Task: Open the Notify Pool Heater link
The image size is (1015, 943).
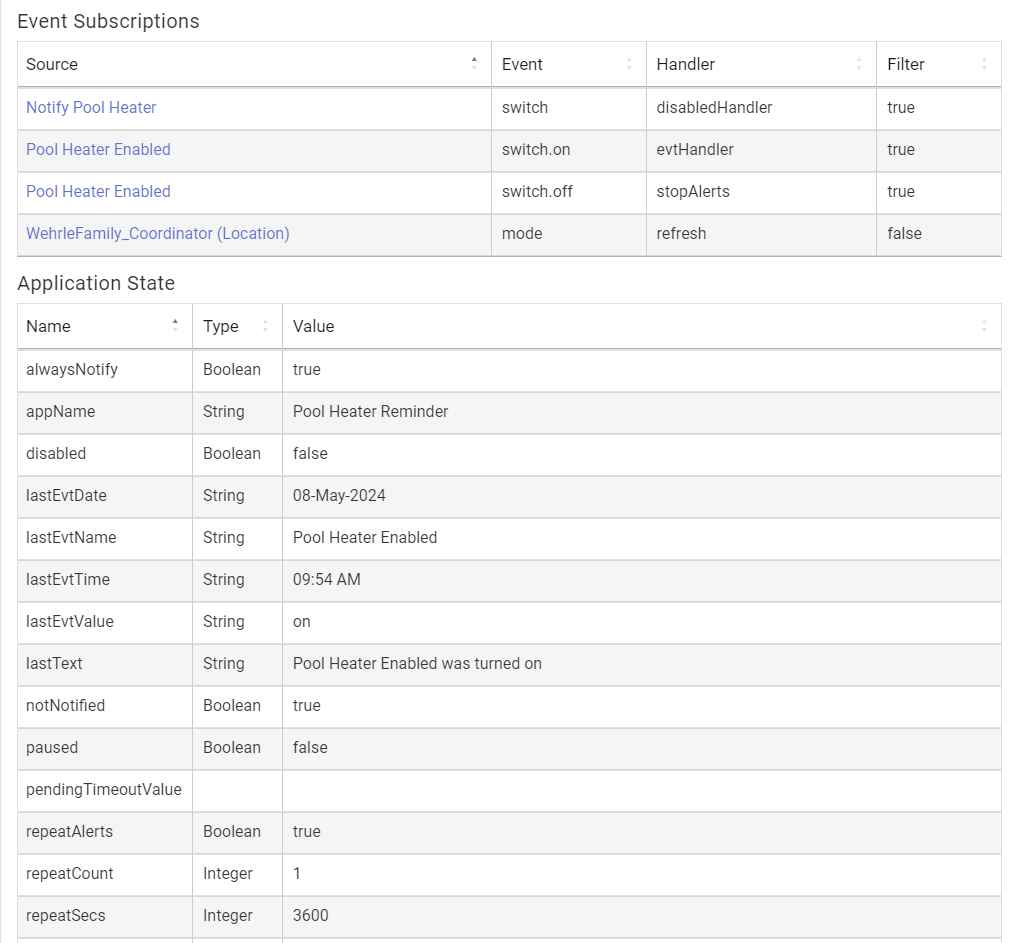Action: (x=91, y=107)
